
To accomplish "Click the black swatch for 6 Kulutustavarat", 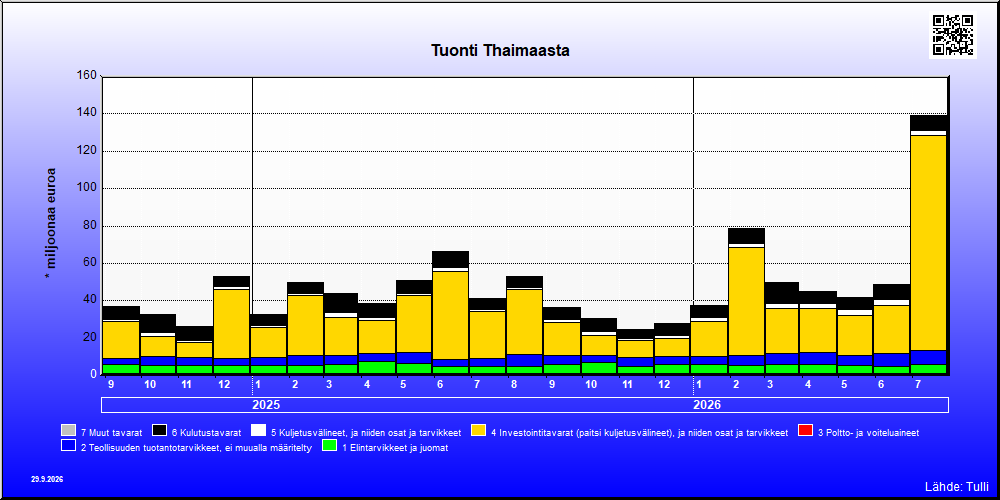I will (x=159, y=431).
